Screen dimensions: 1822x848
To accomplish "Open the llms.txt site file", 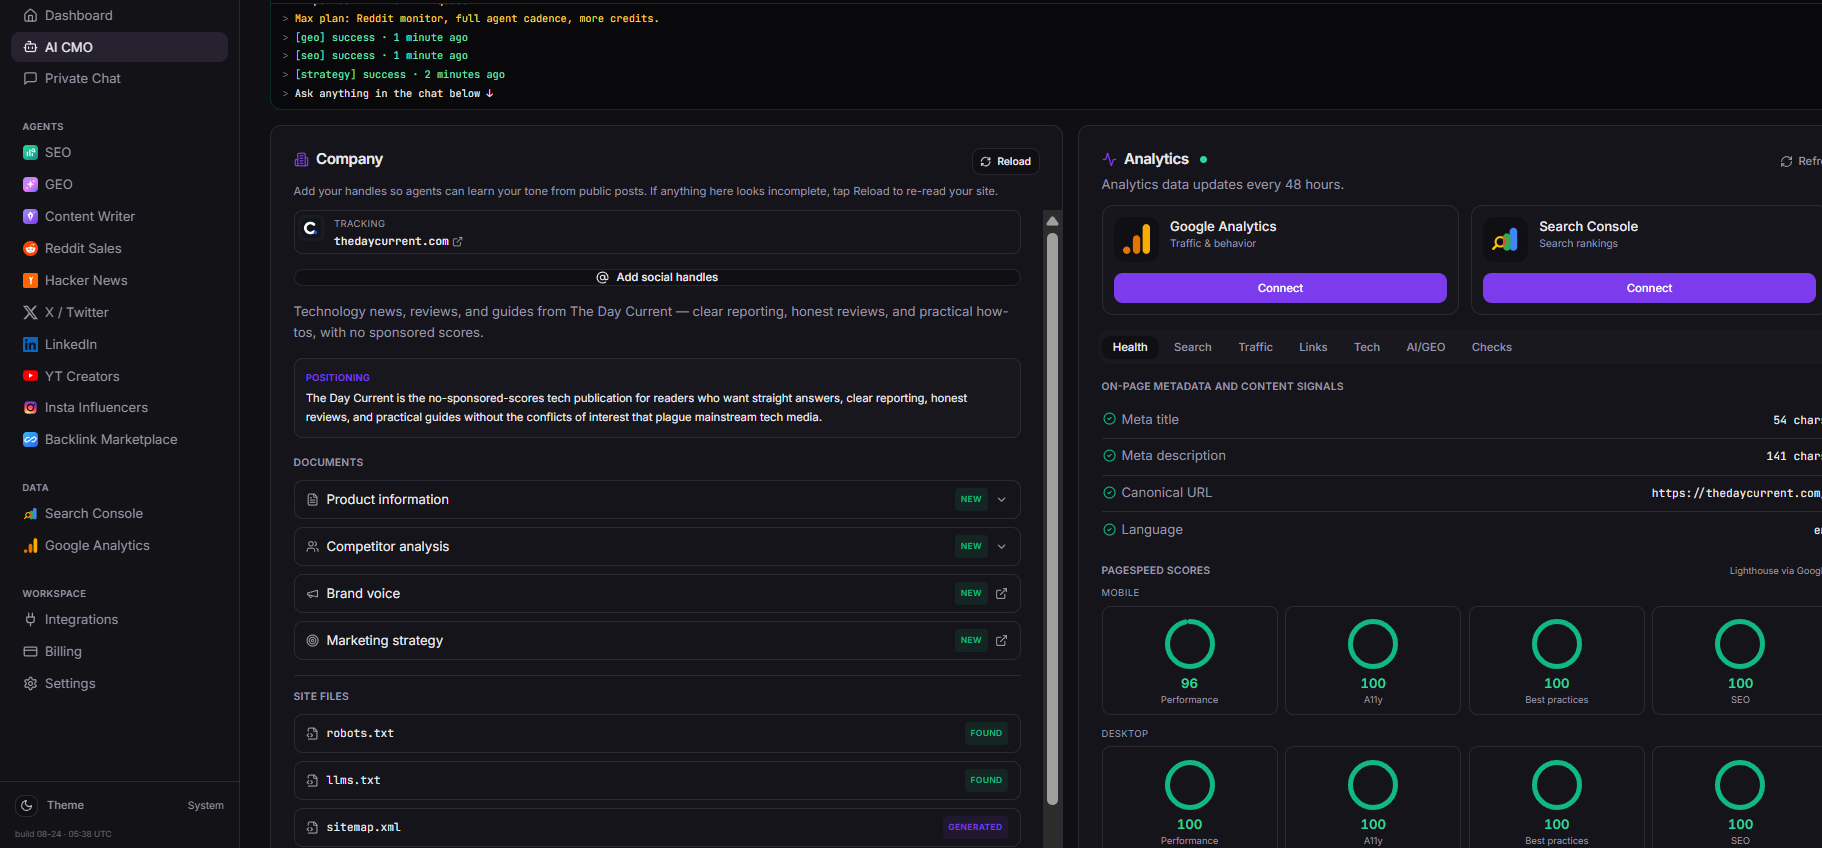I will tap(657, 780).
